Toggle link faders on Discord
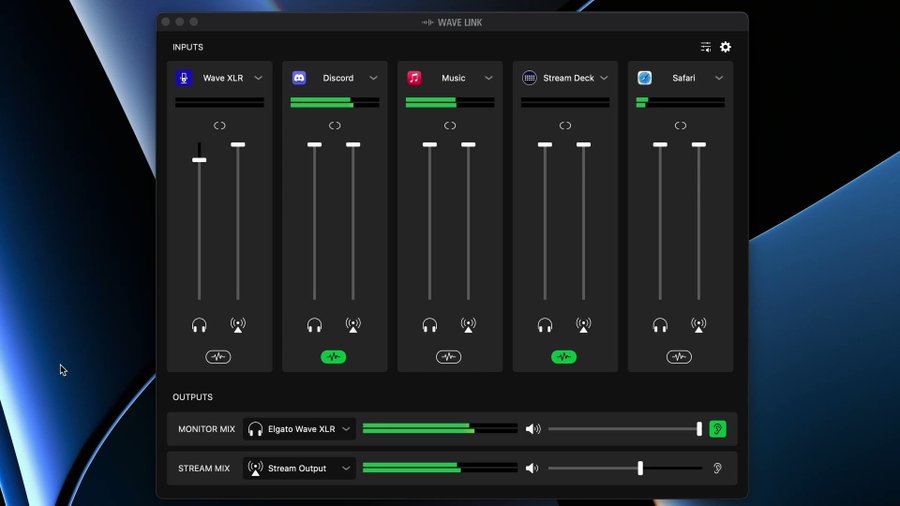 pos(335,126)
